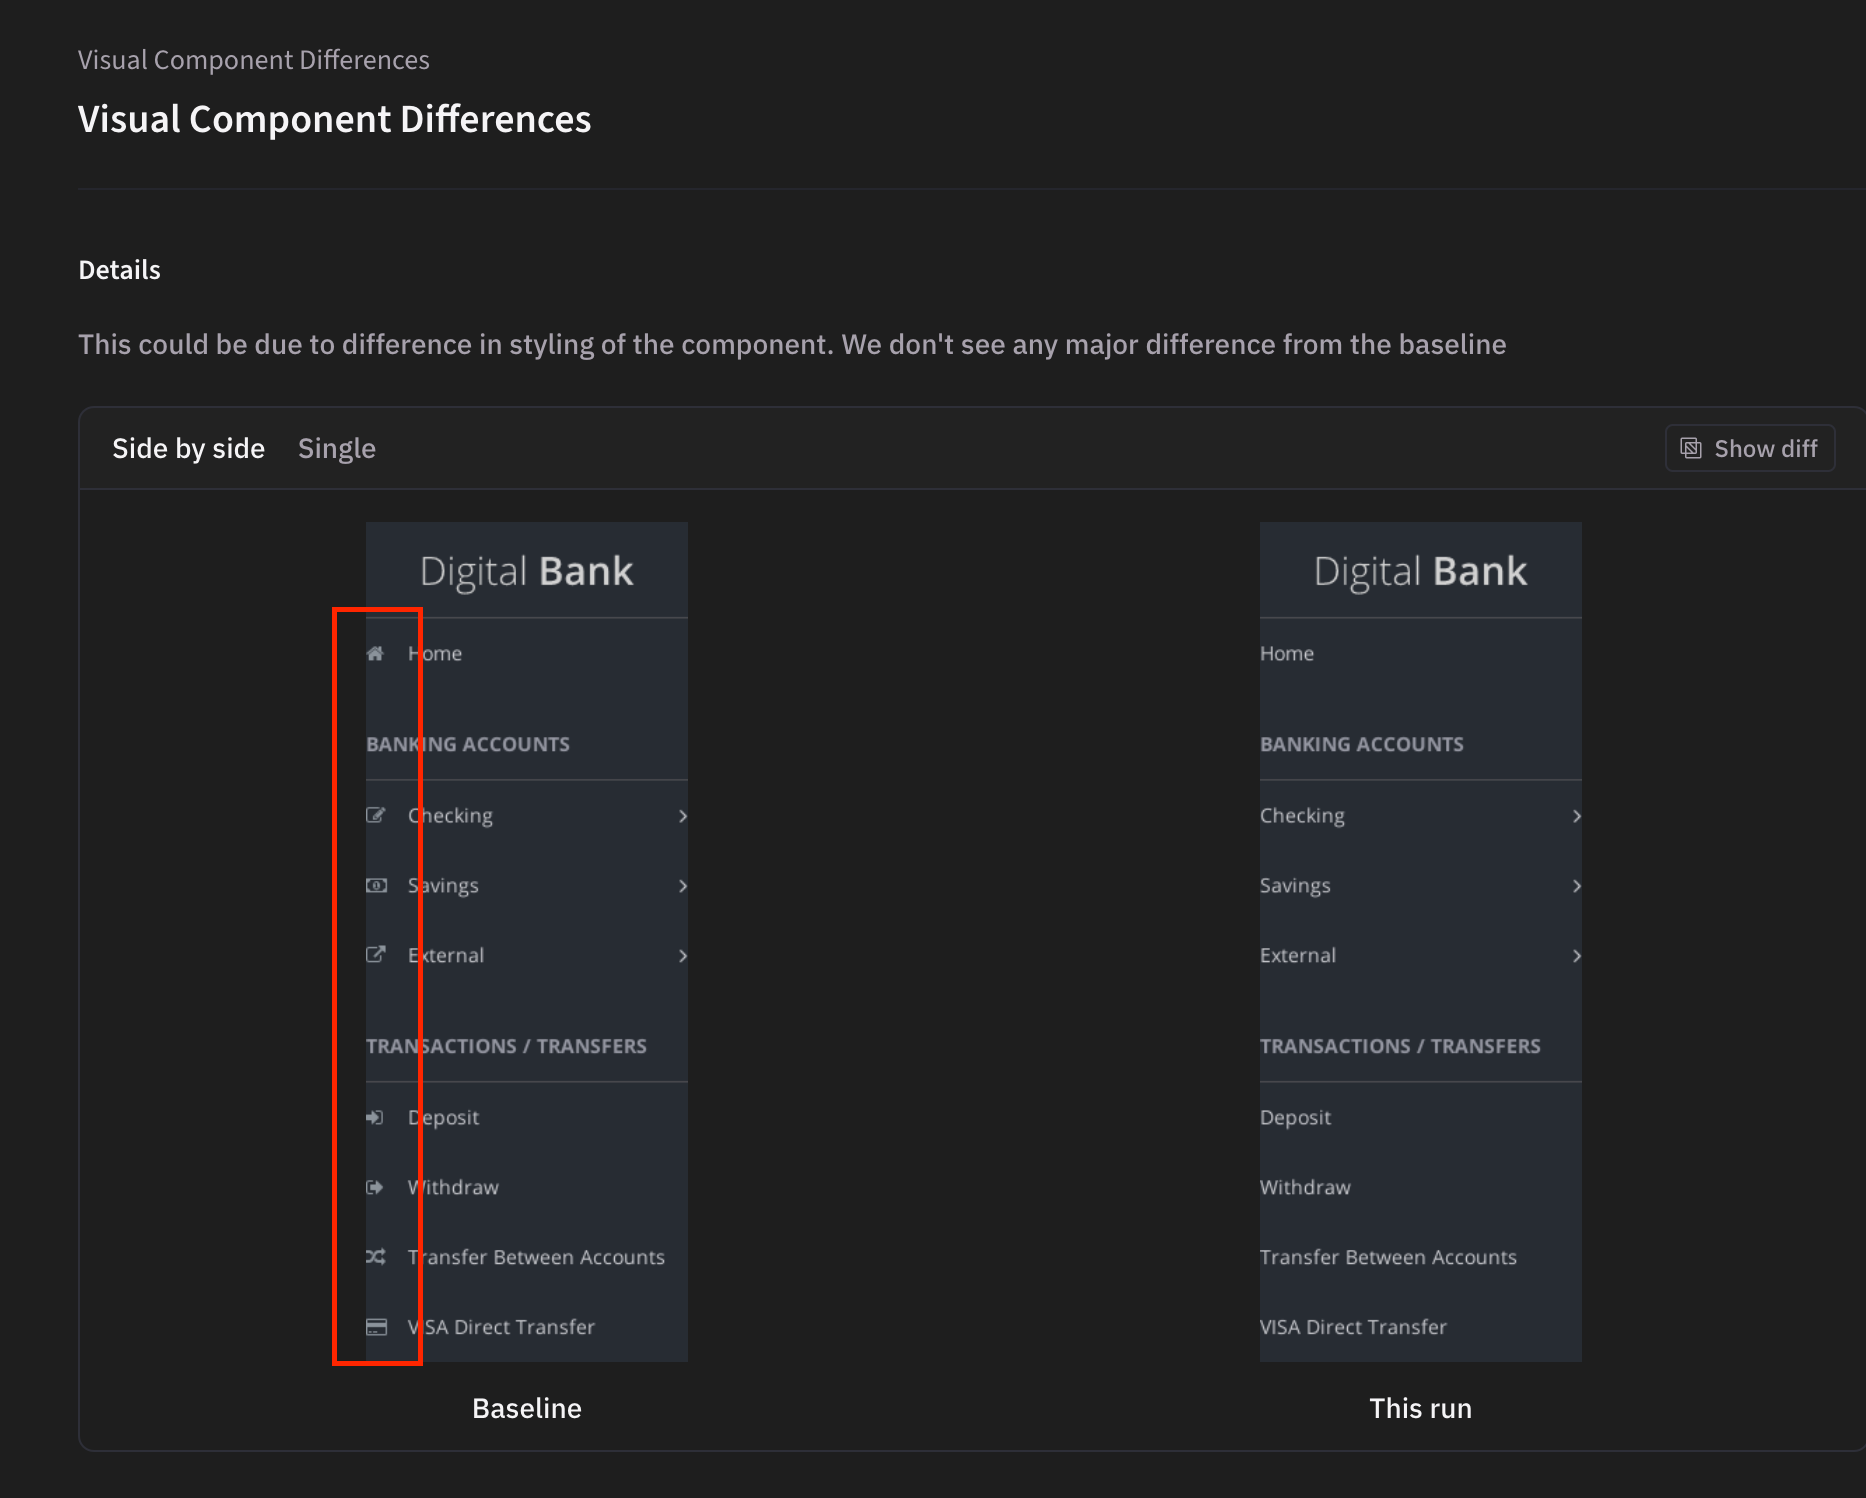Click the Checking edit icon in Baseline
Screen dimensions: 1866x1498
(375, 815)
